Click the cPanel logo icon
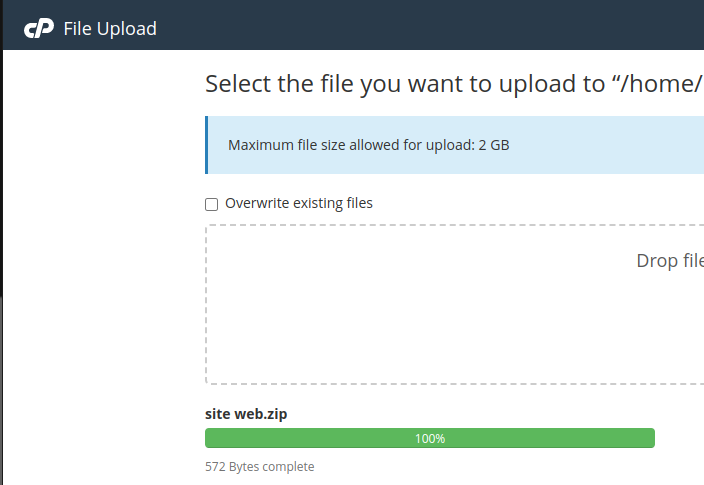This screenshot has width=704, height=485. [38, 29]
